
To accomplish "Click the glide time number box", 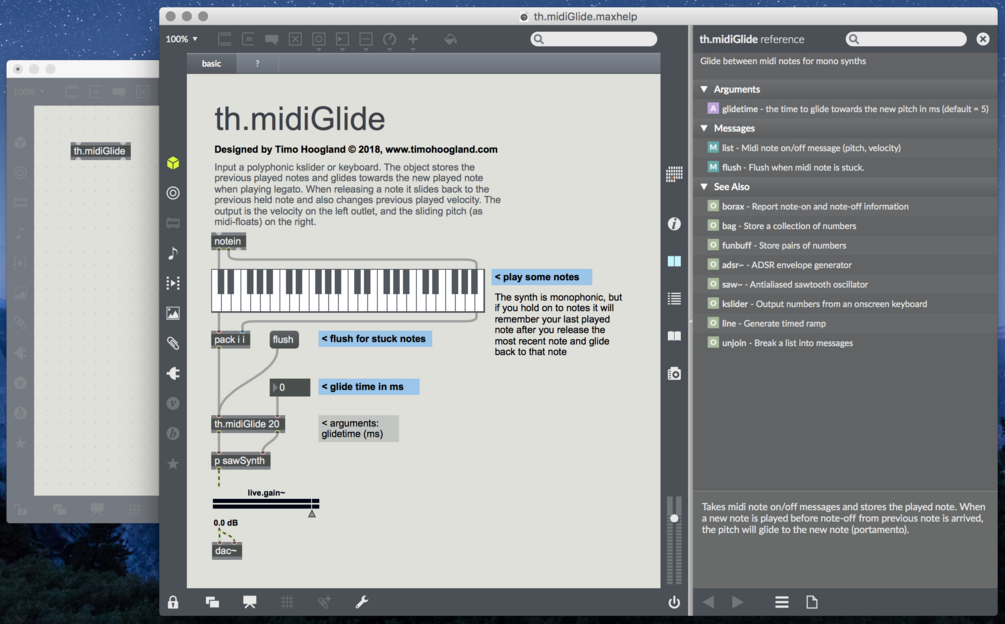I will click(x=290, y=387).
